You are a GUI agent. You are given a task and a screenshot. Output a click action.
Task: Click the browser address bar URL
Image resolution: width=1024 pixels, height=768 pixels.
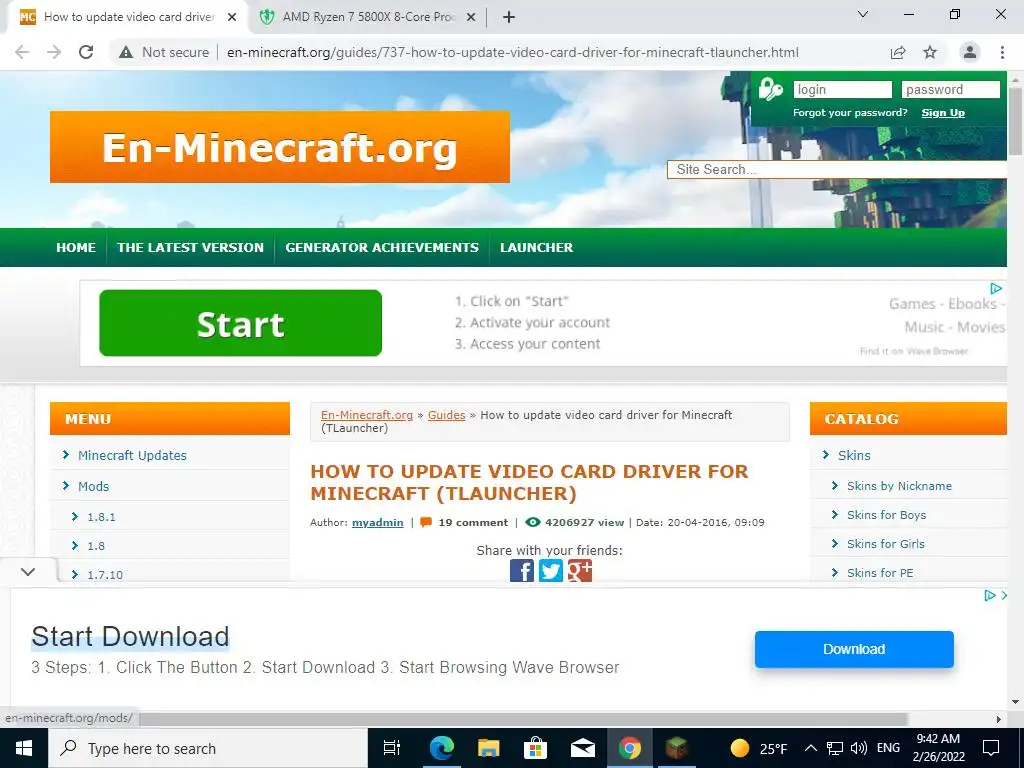point(513,52)
